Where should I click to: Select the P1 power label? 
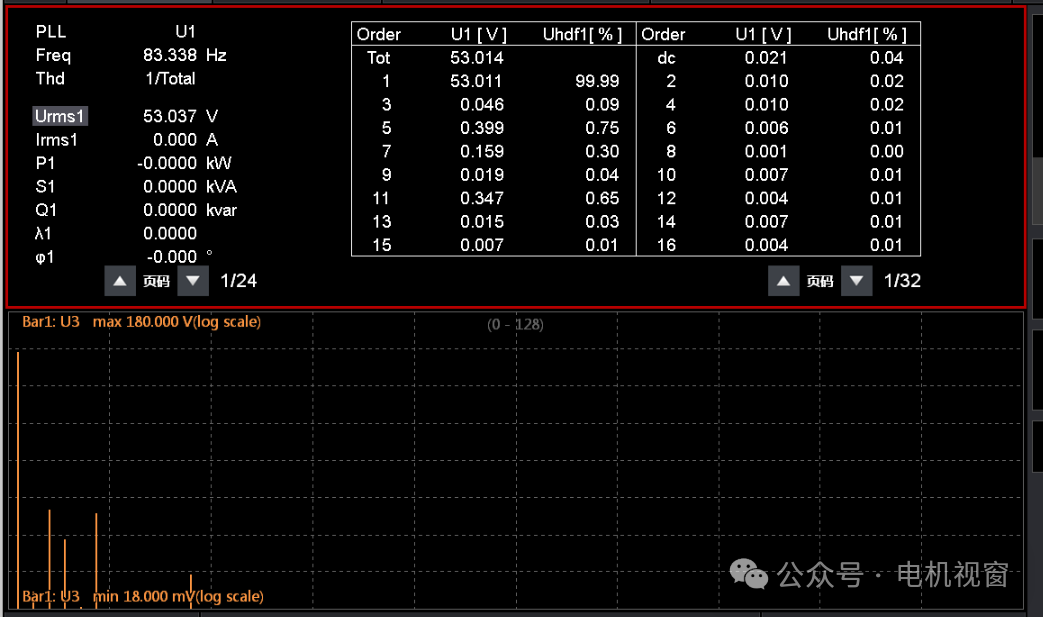point(45,163)
